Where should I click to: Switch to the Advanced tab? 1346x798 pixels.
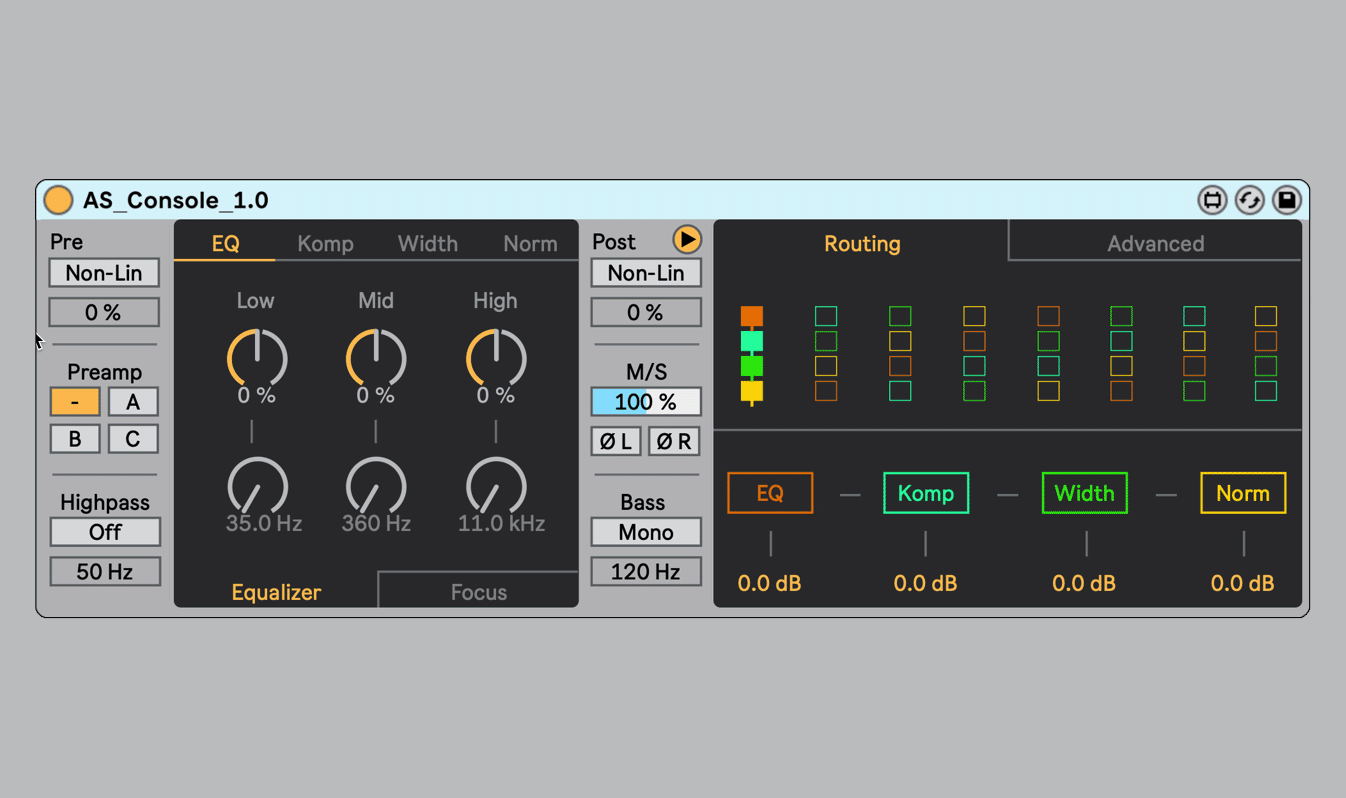click(x=1155, y=244)
